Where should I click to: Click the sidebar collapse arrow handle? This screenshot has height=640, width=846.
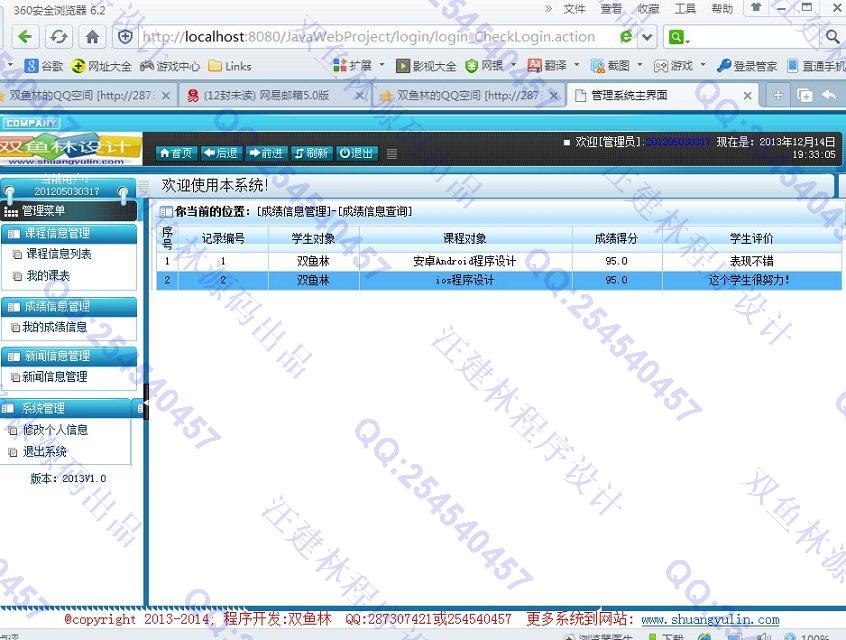(146, 403)
